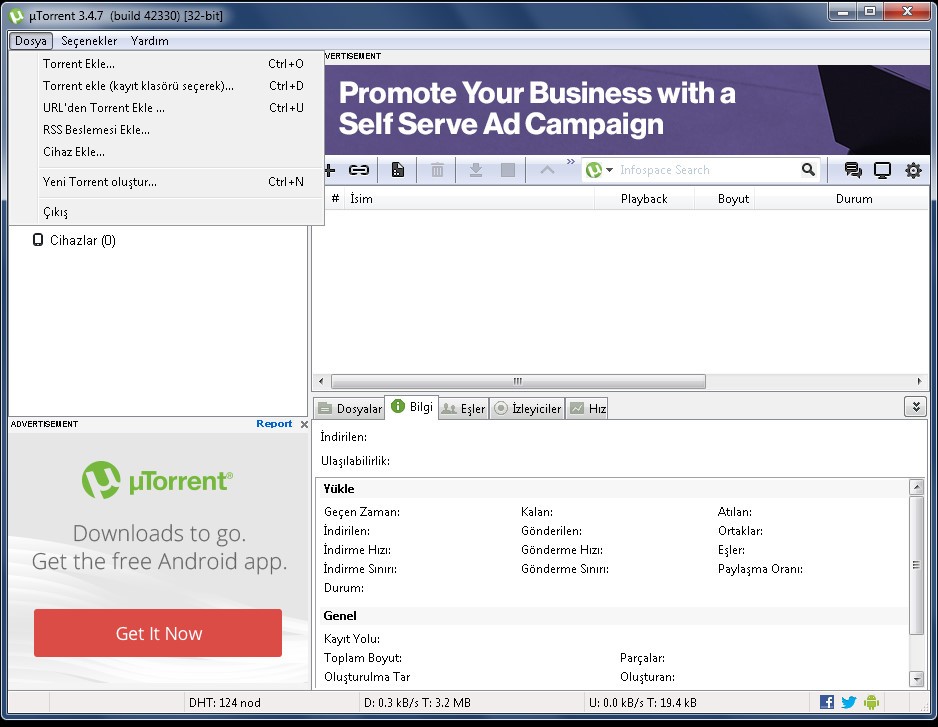Click the info panel scroll up arrow

click(x=916, y=487)
